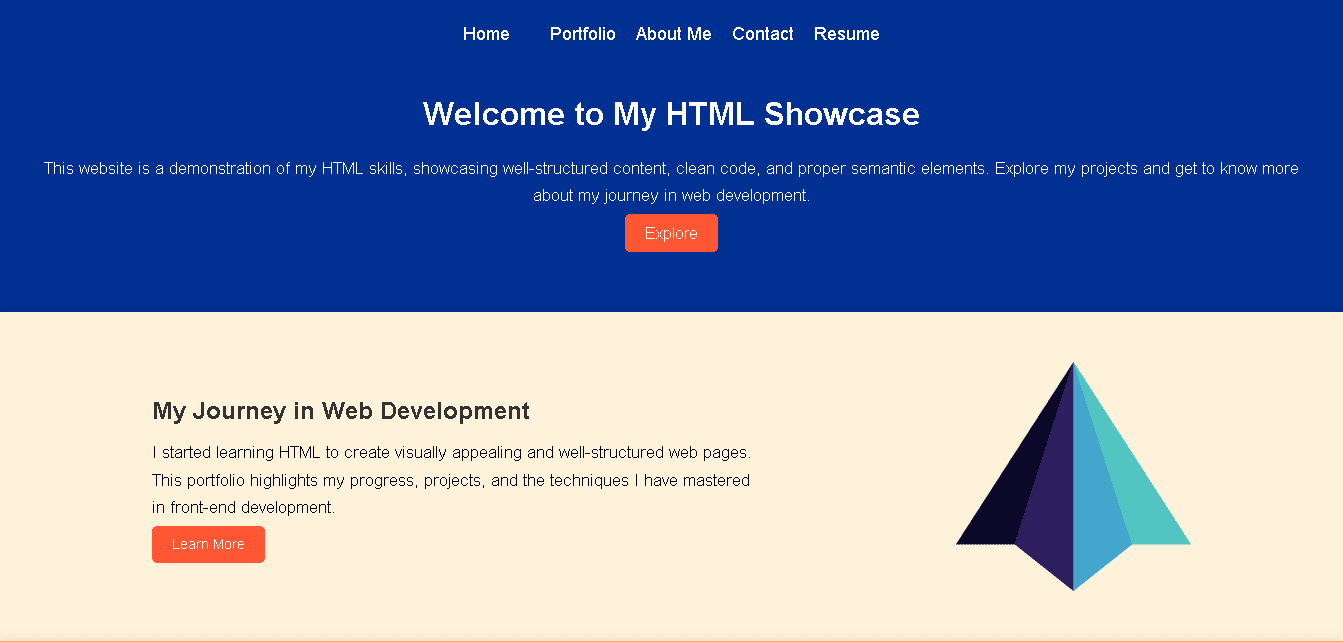
Task: Navigate to the About Me page
Action: point(673,34)
